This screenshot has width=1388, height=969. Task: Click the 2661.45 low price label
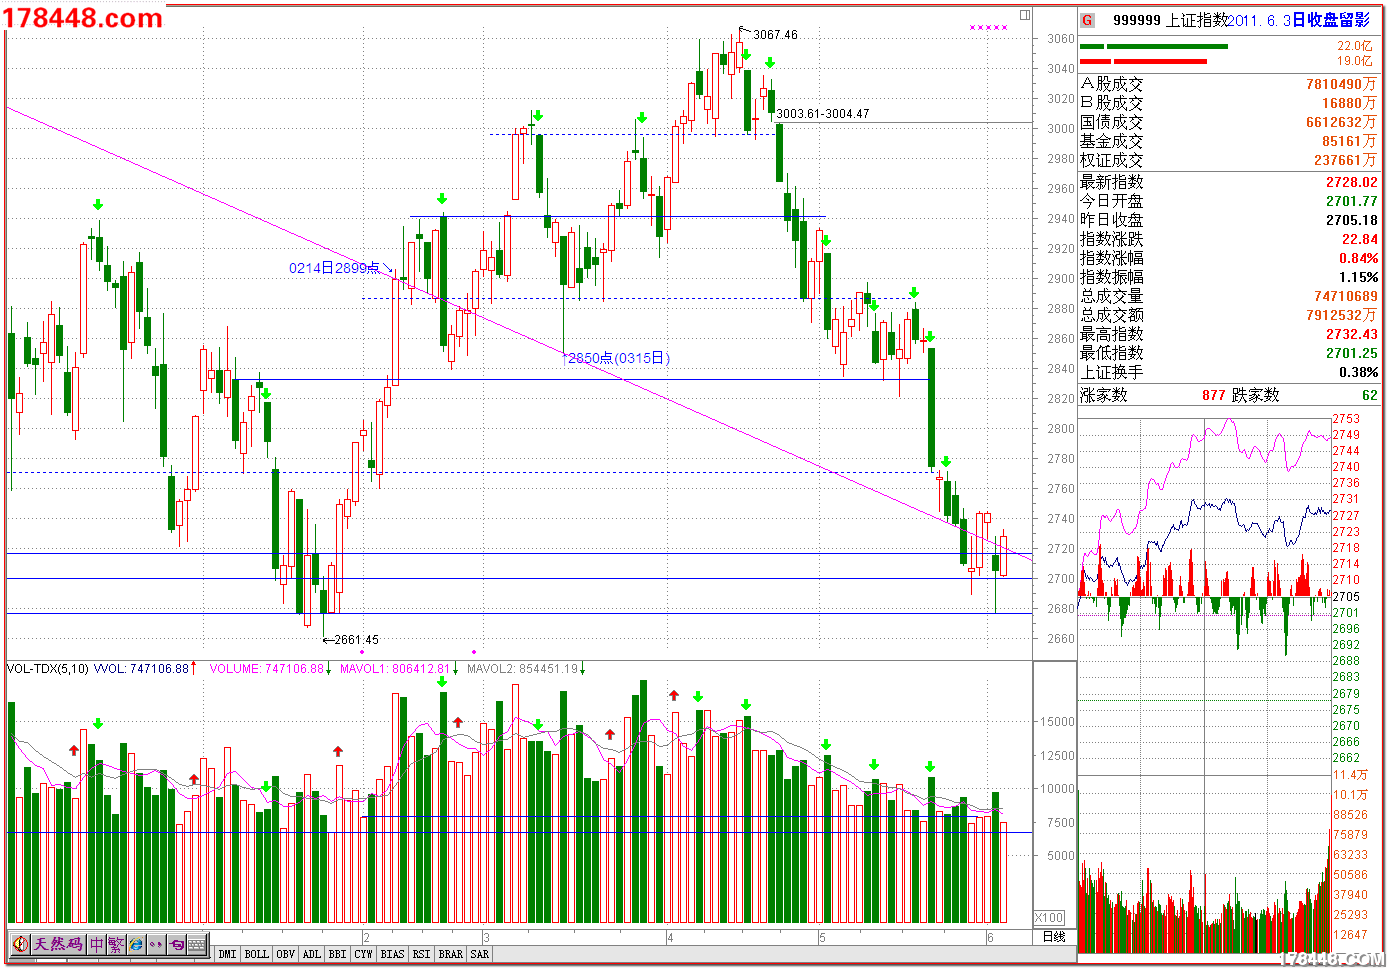pos(356,640)
